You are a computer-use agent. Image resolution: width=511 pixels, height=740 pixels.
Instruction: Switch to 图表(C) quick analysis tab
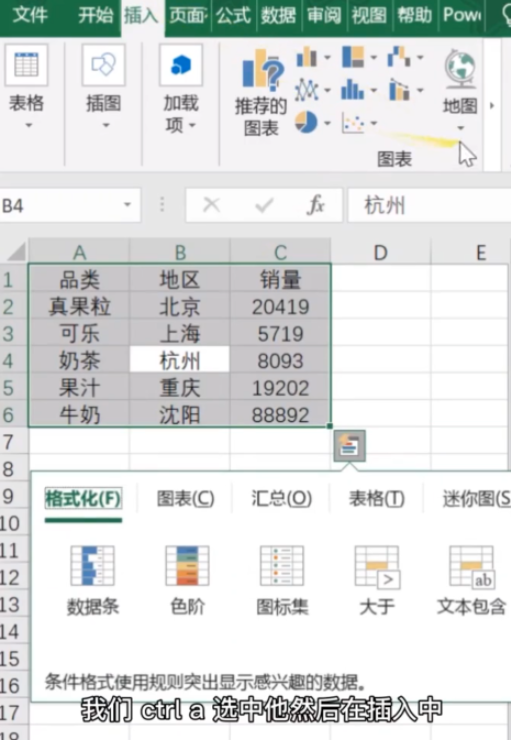185,498
